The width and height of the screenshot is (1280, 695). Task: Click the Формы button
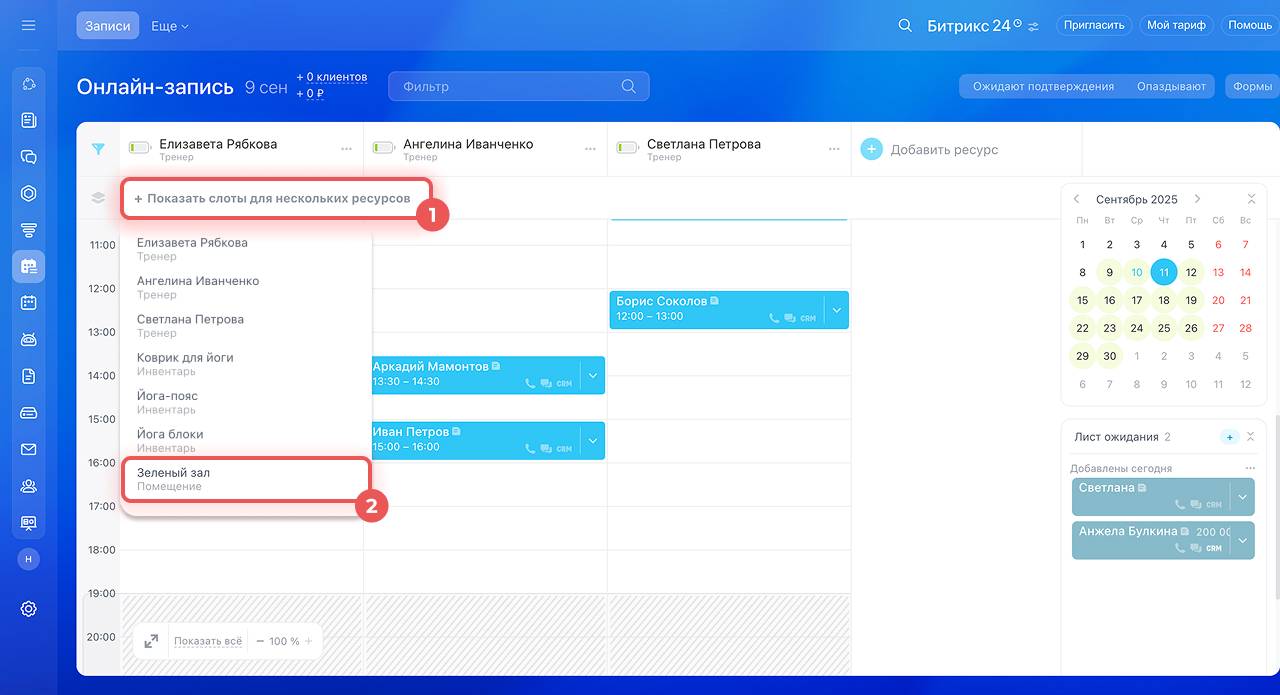click(x=1252, y=87)
